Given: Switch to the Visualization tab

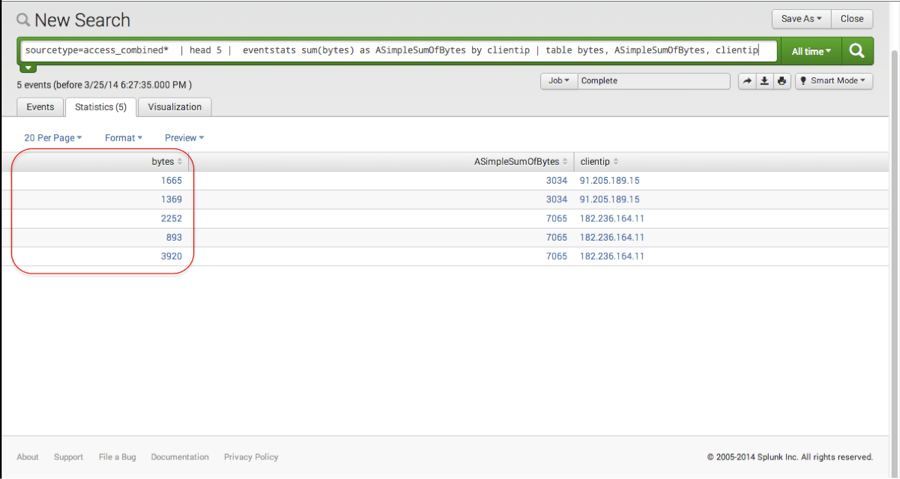Looking at the screenshot, I should (x=175, y=107).
